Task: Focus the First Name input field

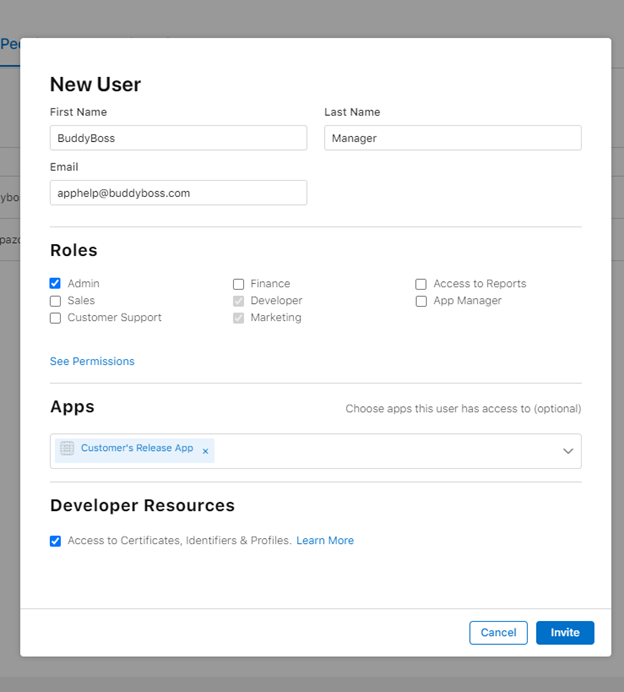Action: [178, 138]
